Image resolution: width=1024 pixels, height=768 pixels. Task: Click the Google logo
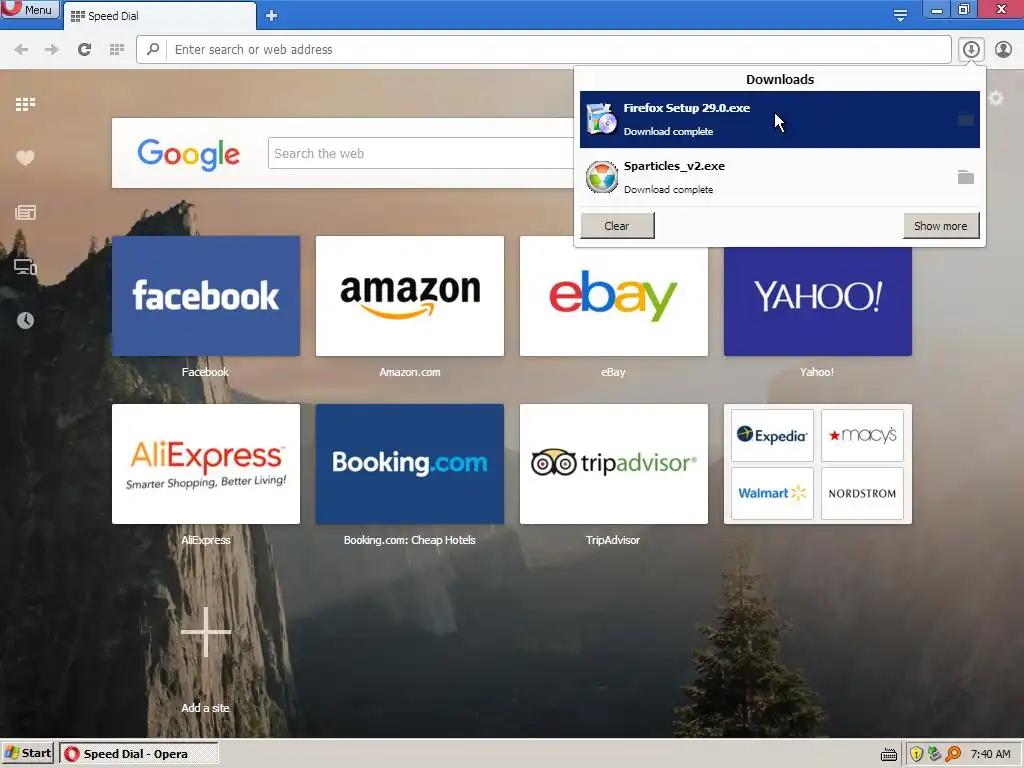click(x=189, y=154)
